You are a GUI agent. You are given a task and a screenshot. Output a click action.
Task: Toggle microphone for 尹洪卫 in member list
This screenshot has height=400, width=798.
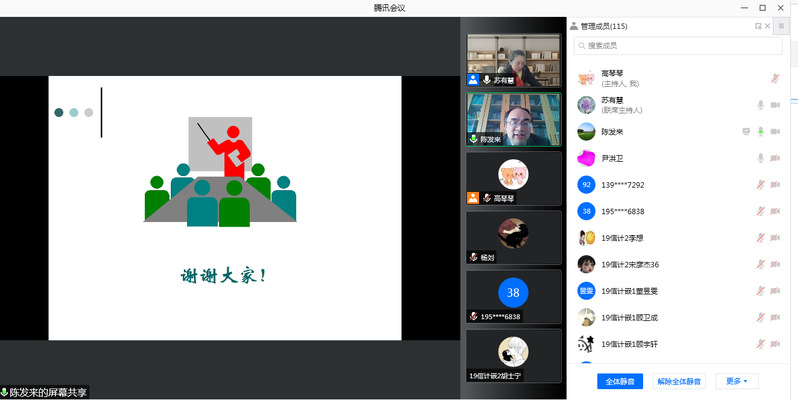point(761,158)
